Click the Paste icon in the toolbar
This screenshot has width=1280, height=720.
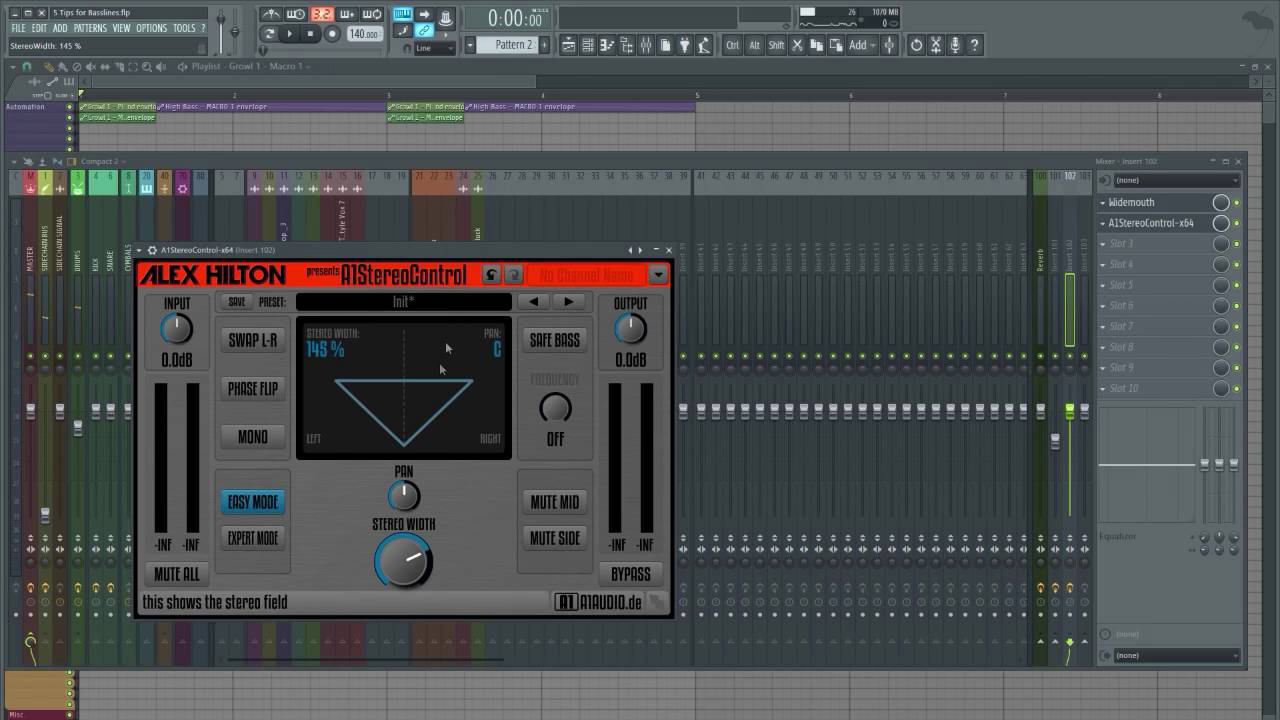[x=836, y=45]
